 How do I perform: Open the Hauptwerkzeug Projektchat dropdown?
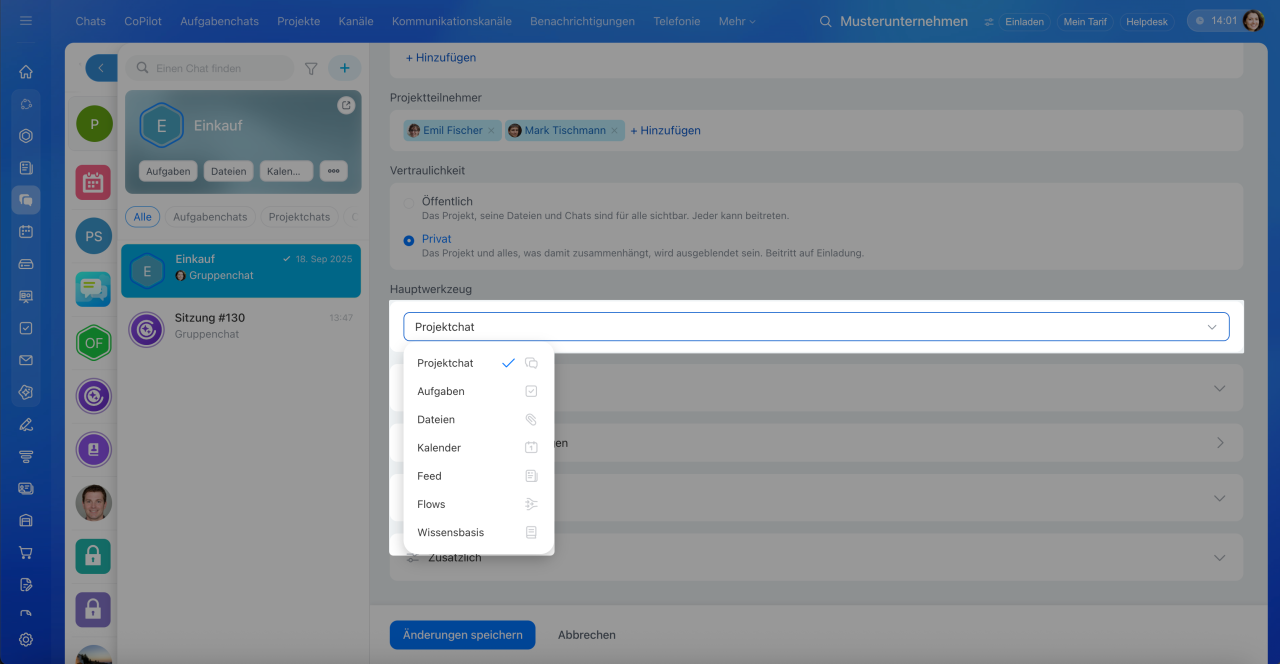click(816, 327)
